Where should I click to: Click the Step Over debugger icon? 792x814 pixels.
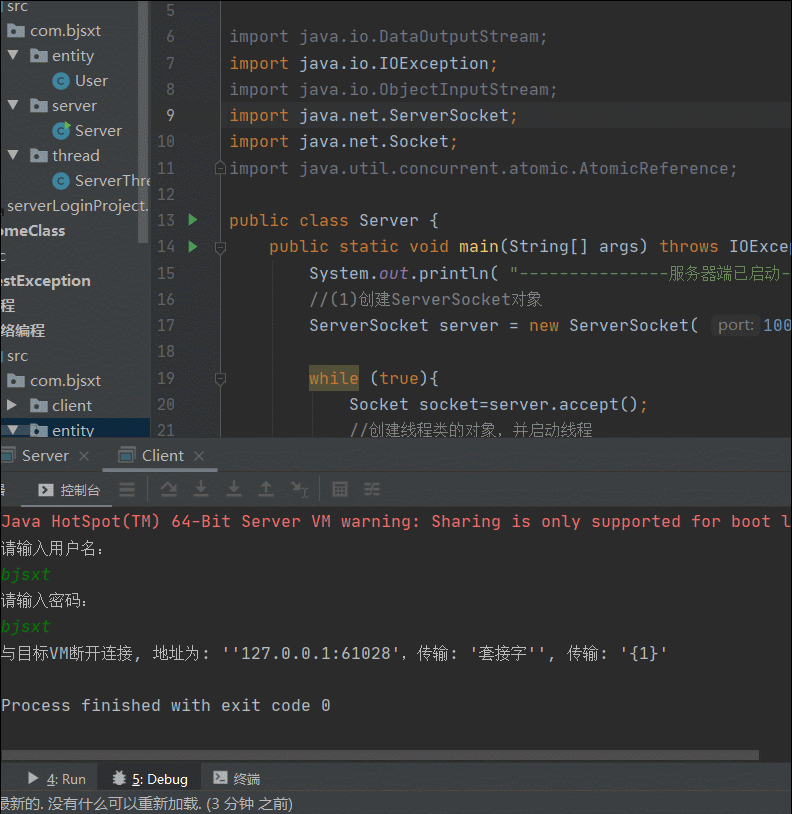click(x=169, y=489)
